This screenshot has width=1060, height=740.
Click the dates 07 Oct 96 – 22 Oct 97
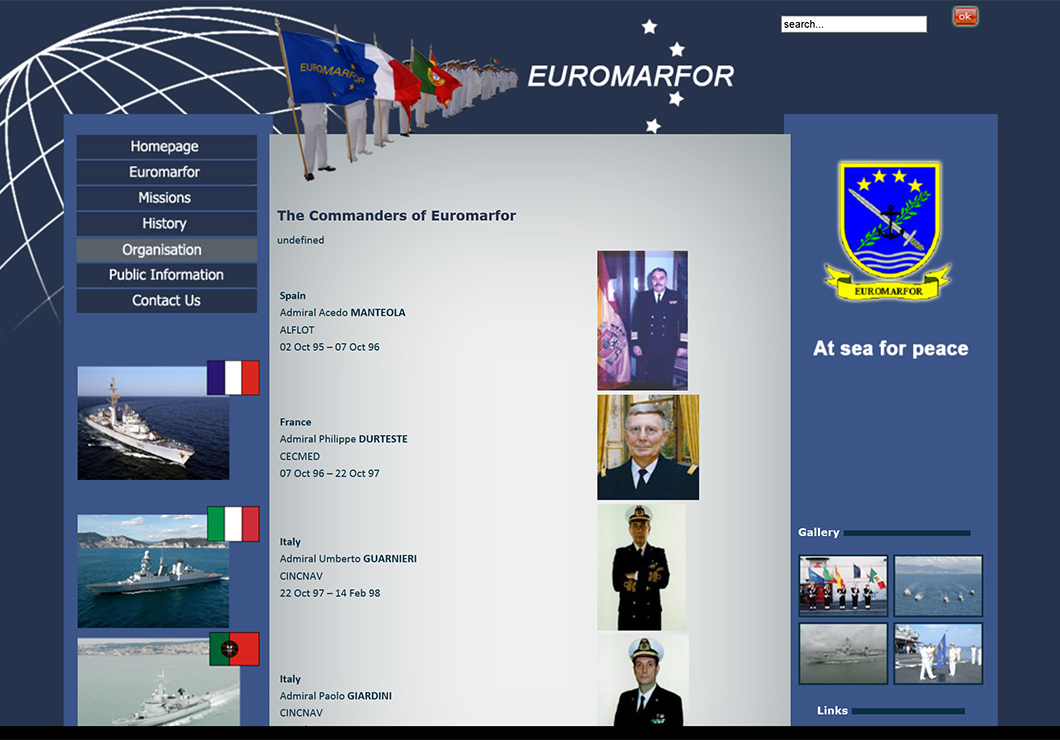pyautogui.click(x=330, y=474)
